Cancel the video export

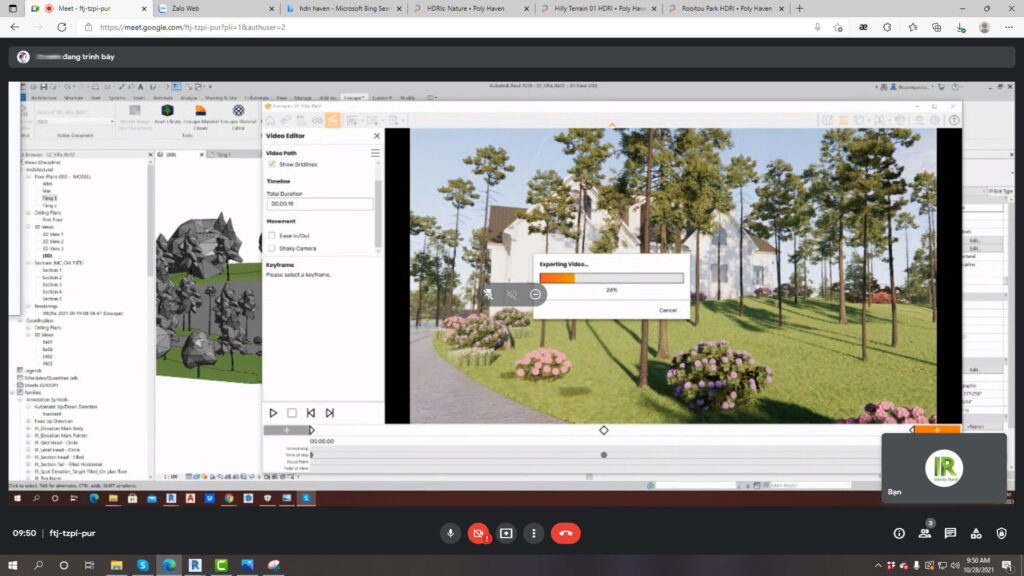coord(667,310)
